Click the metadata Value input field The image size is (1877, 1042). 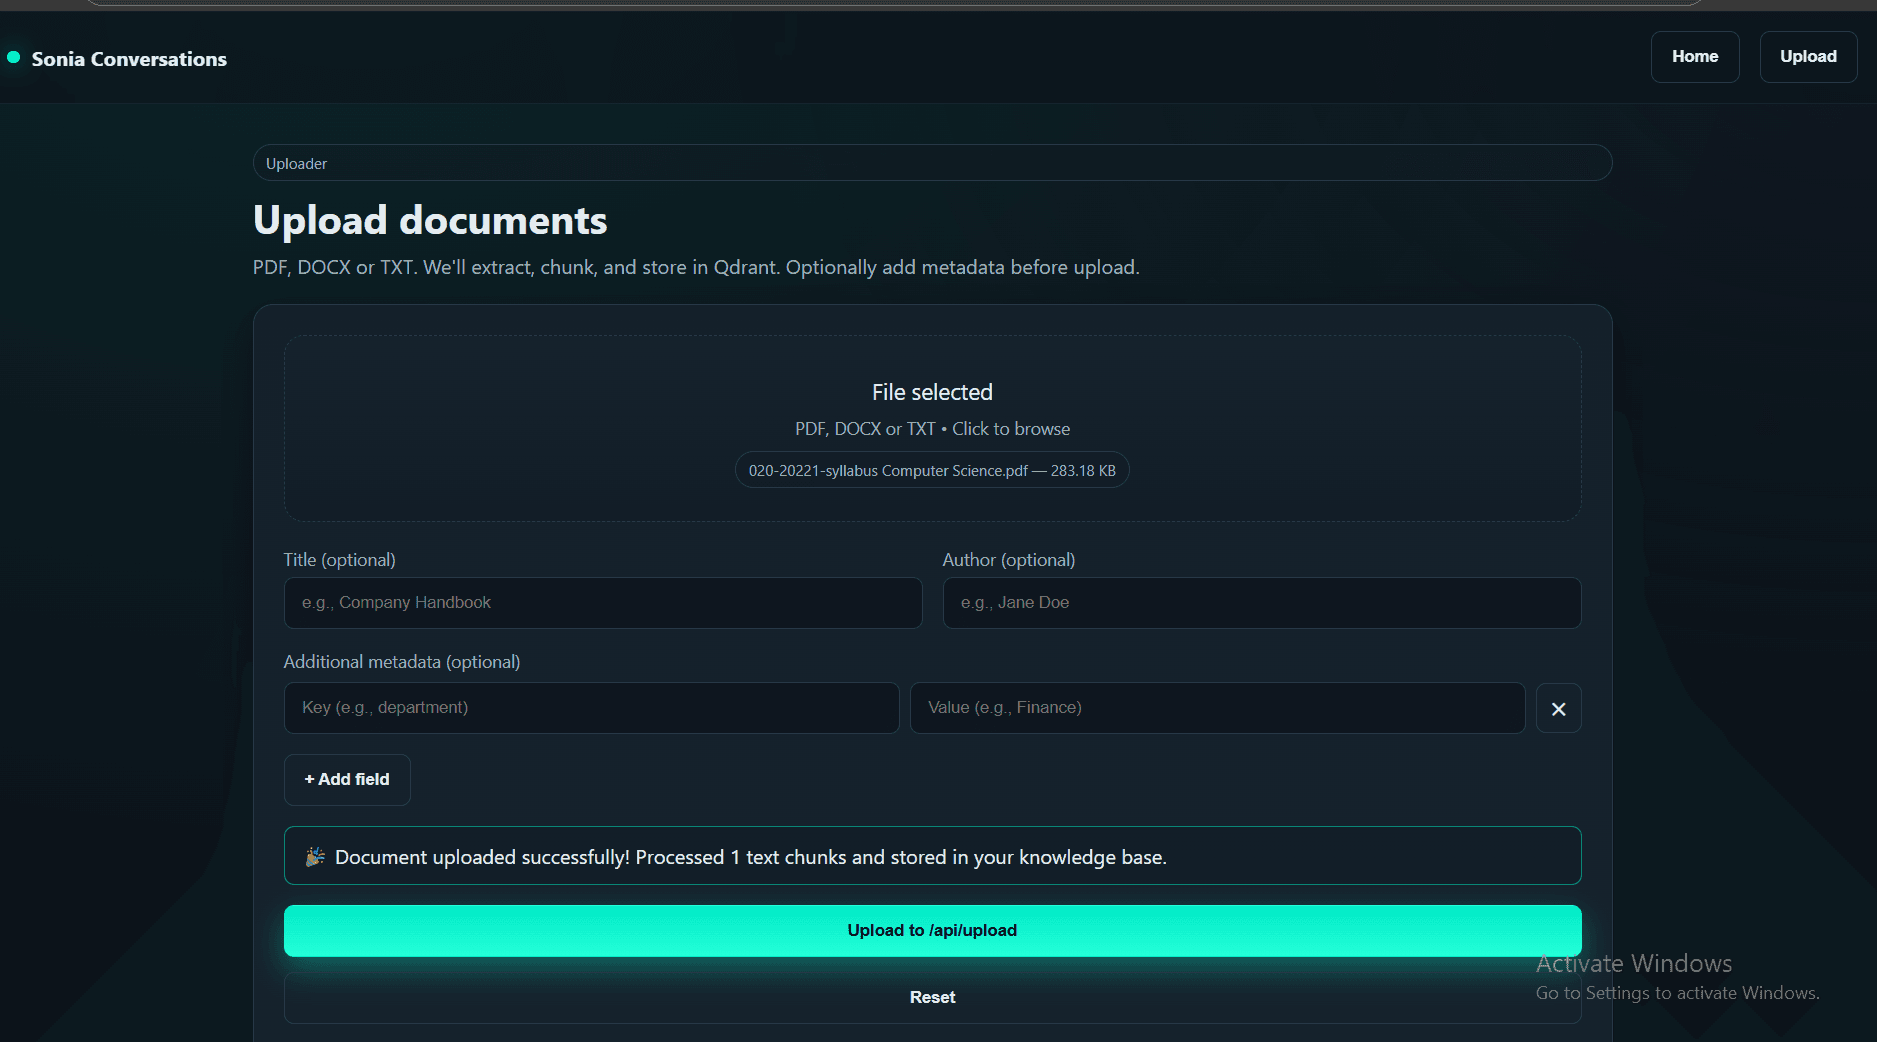1217,708
